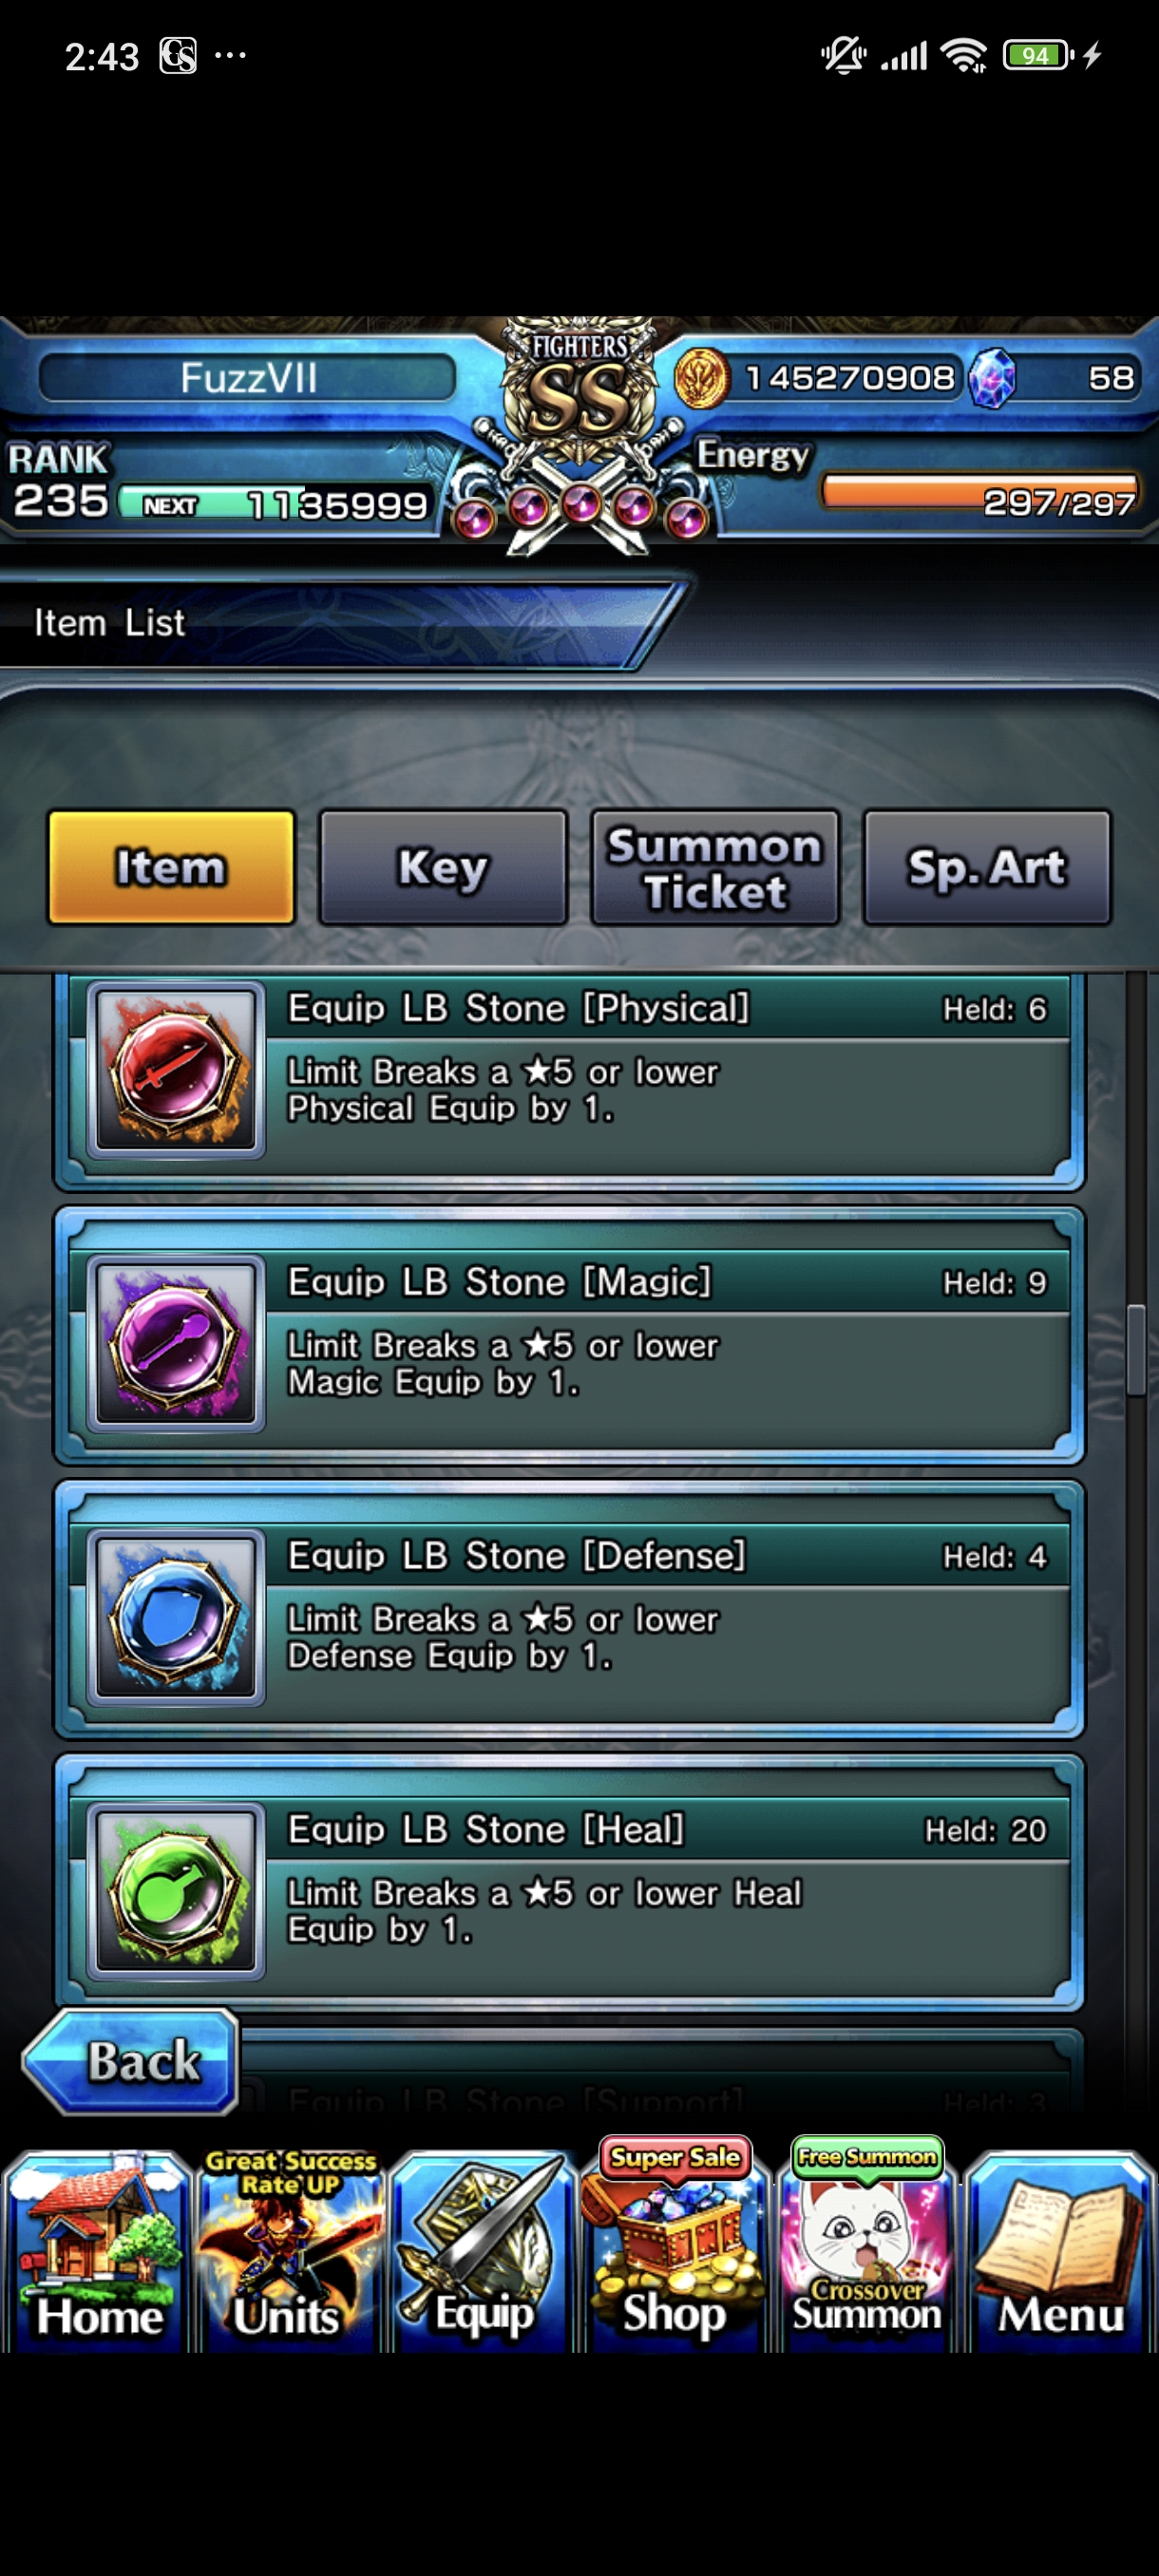Switch to the Key tab
This screenshot has height=2576, width=1159.
pyautogui.click(x=443, y=867)
